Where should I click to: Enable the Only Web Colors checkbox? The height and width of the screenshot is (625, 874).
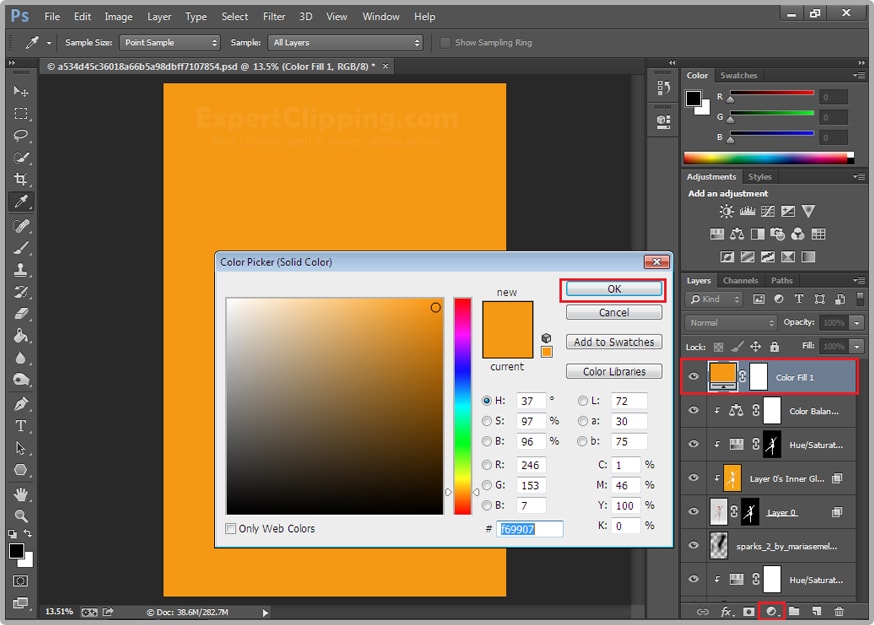click(x=229, y=528)
